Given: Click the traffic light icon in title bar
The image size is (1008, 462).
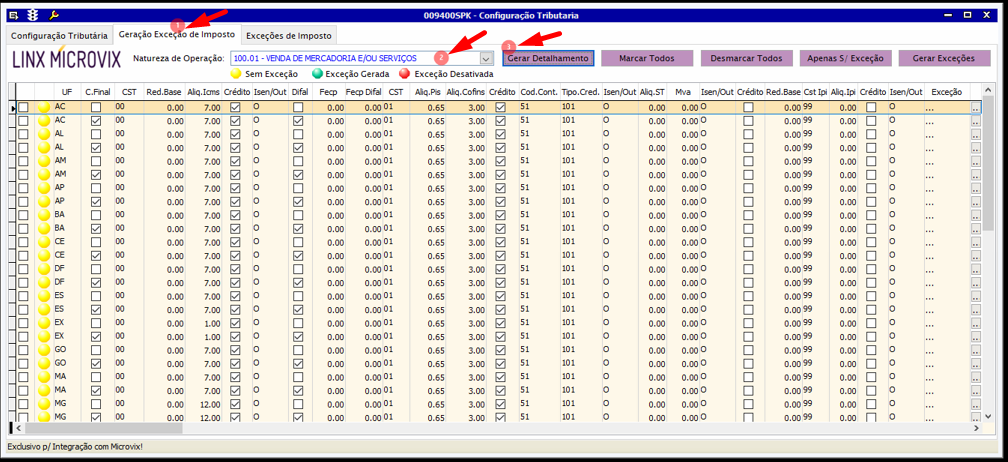Looking at the screenshot, I should pos(33,16).
